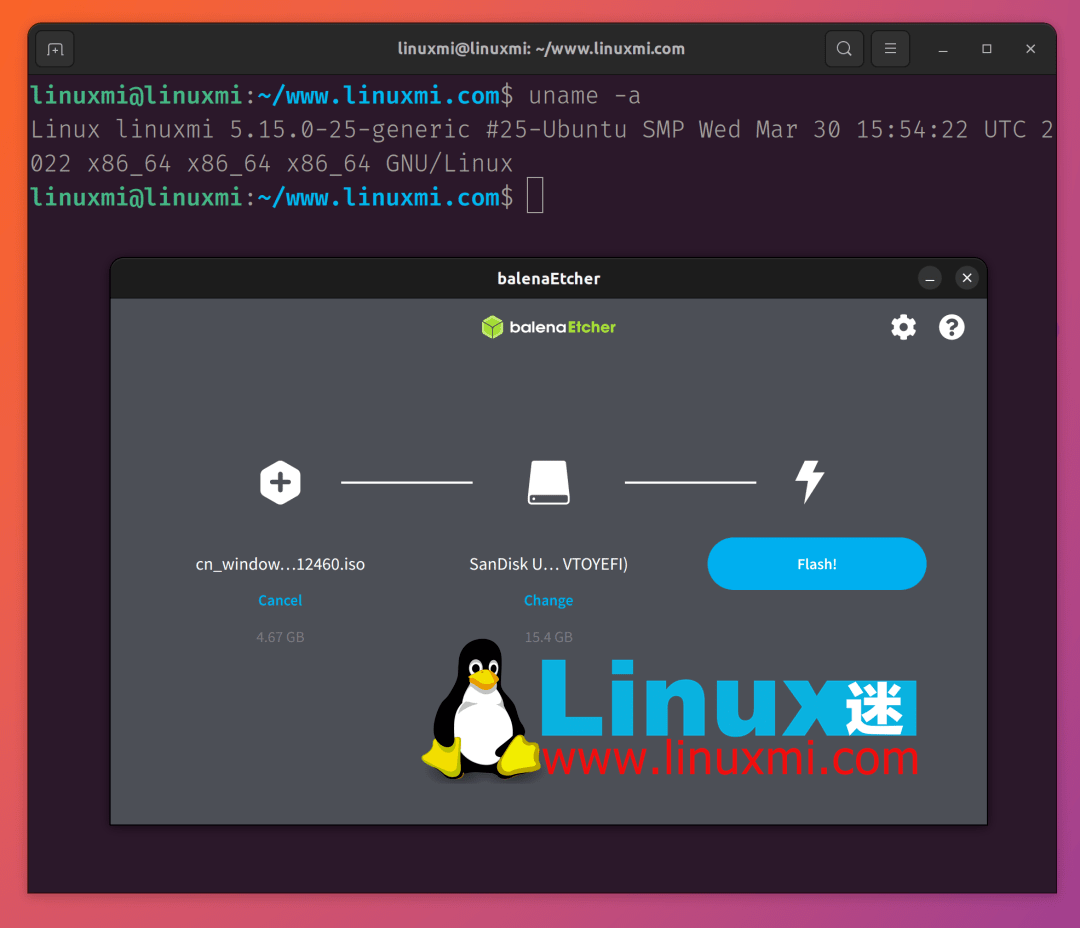
Task: Open terminal hamburger menu
Action: [890, 49]
